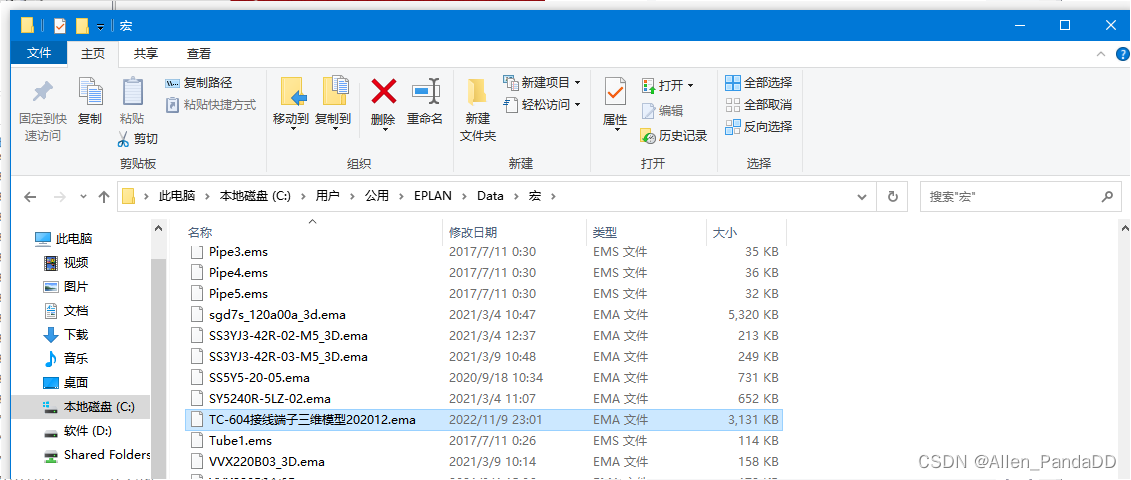Screen dimensions: 1131x480
Task: Select file SS5Y5-20-05.ema
Action: (x=484, y=378)
